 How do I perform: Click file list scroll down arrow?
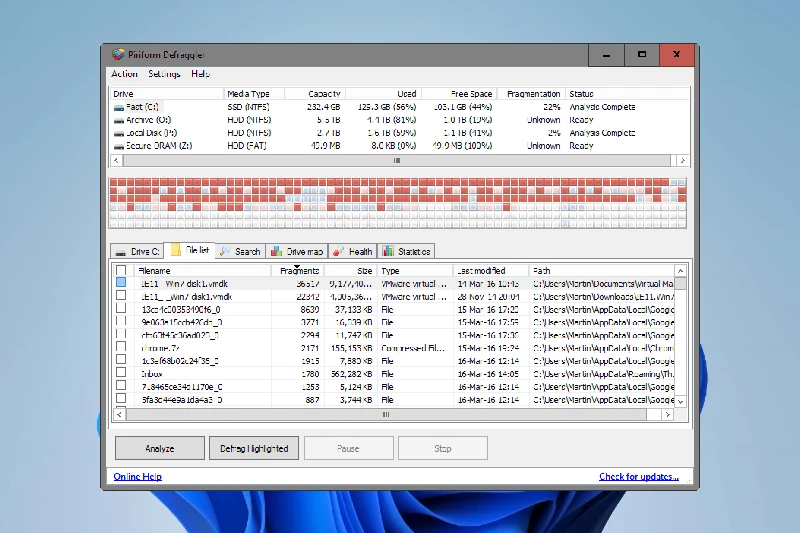(681, 401)
